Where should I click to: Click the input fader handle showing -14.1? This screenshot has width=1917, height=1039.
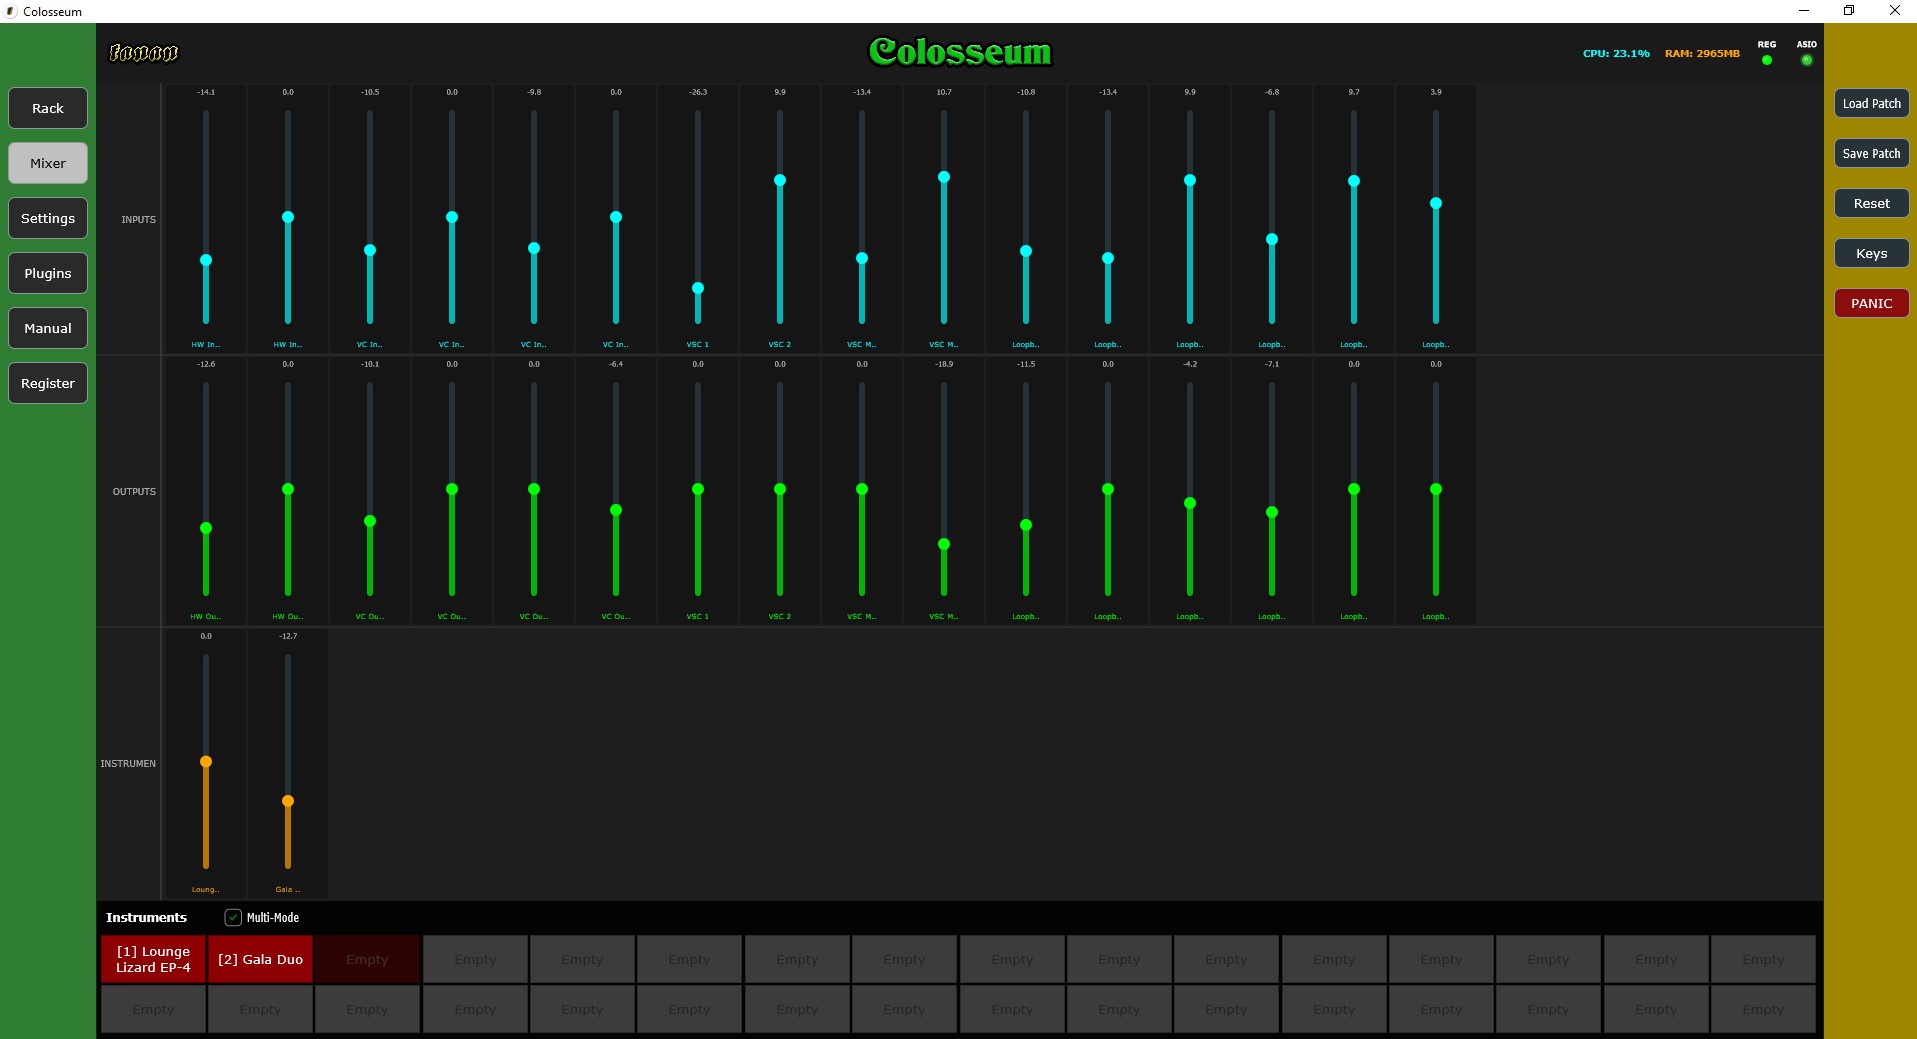pyautogui.click(x=206, y=260)
